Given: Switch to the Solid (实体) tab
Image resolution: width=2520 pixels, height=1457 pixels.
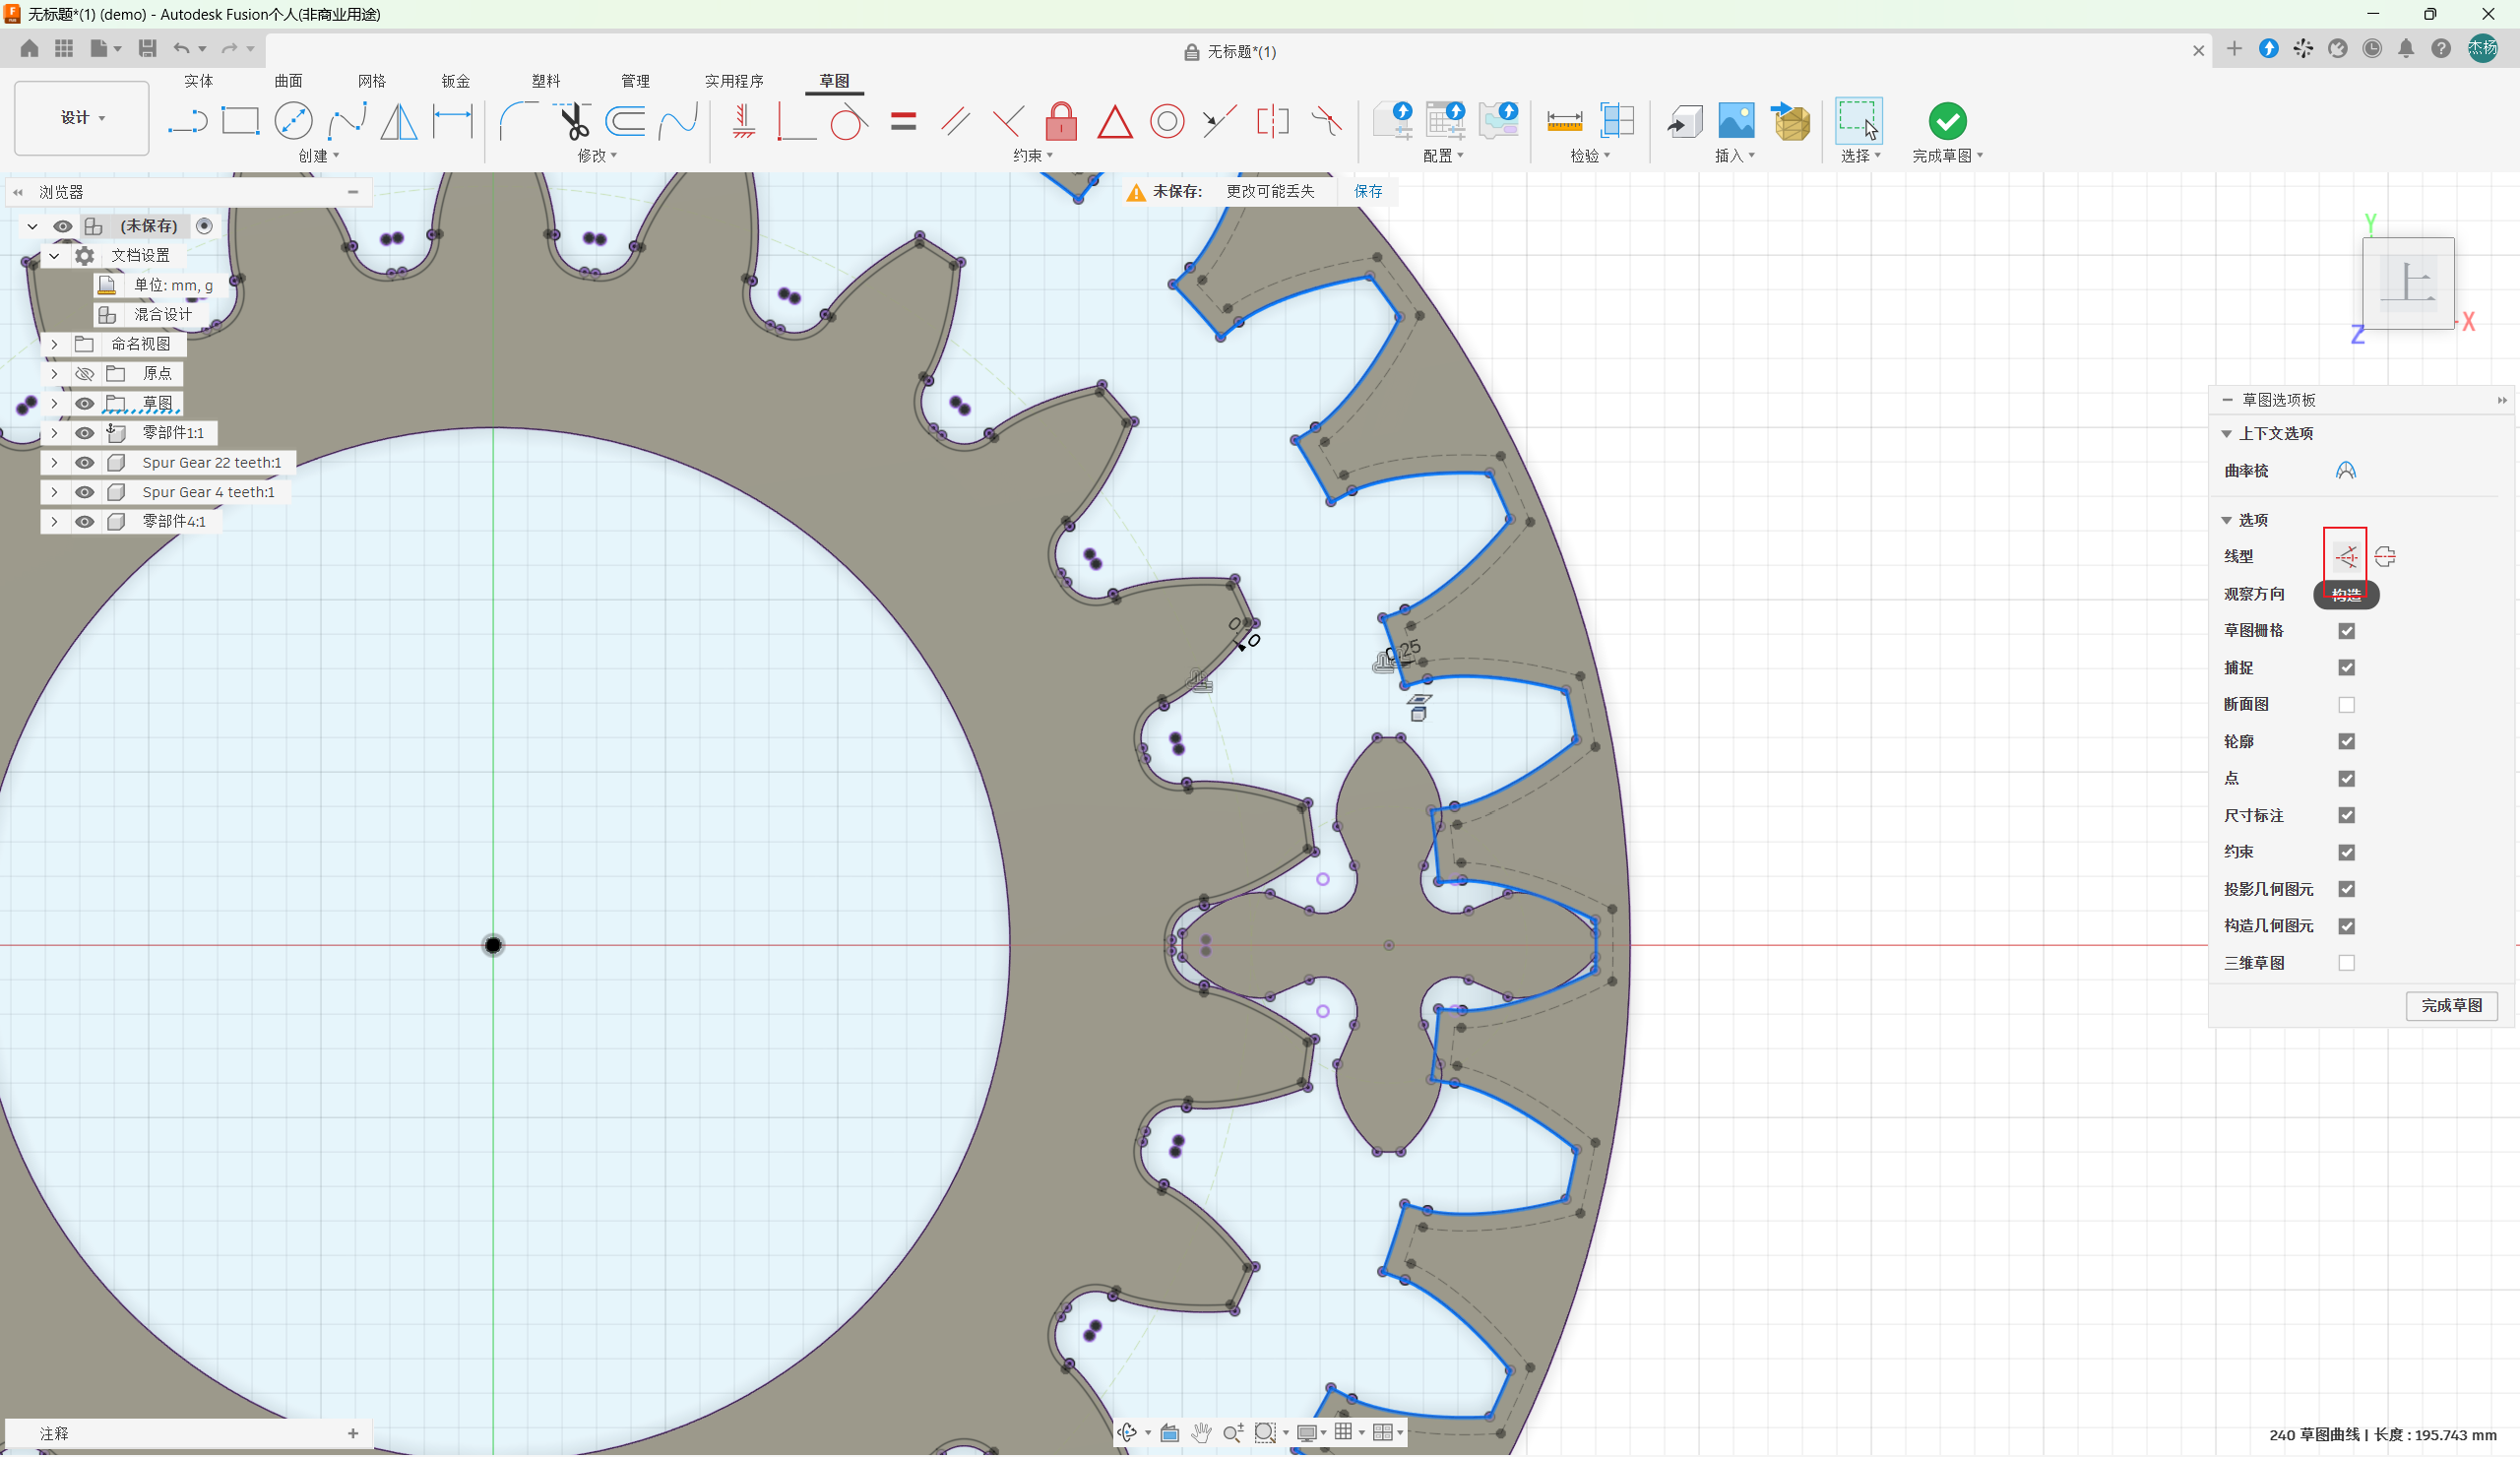Looking at the screenshot, I should click(x=198, y=81).
